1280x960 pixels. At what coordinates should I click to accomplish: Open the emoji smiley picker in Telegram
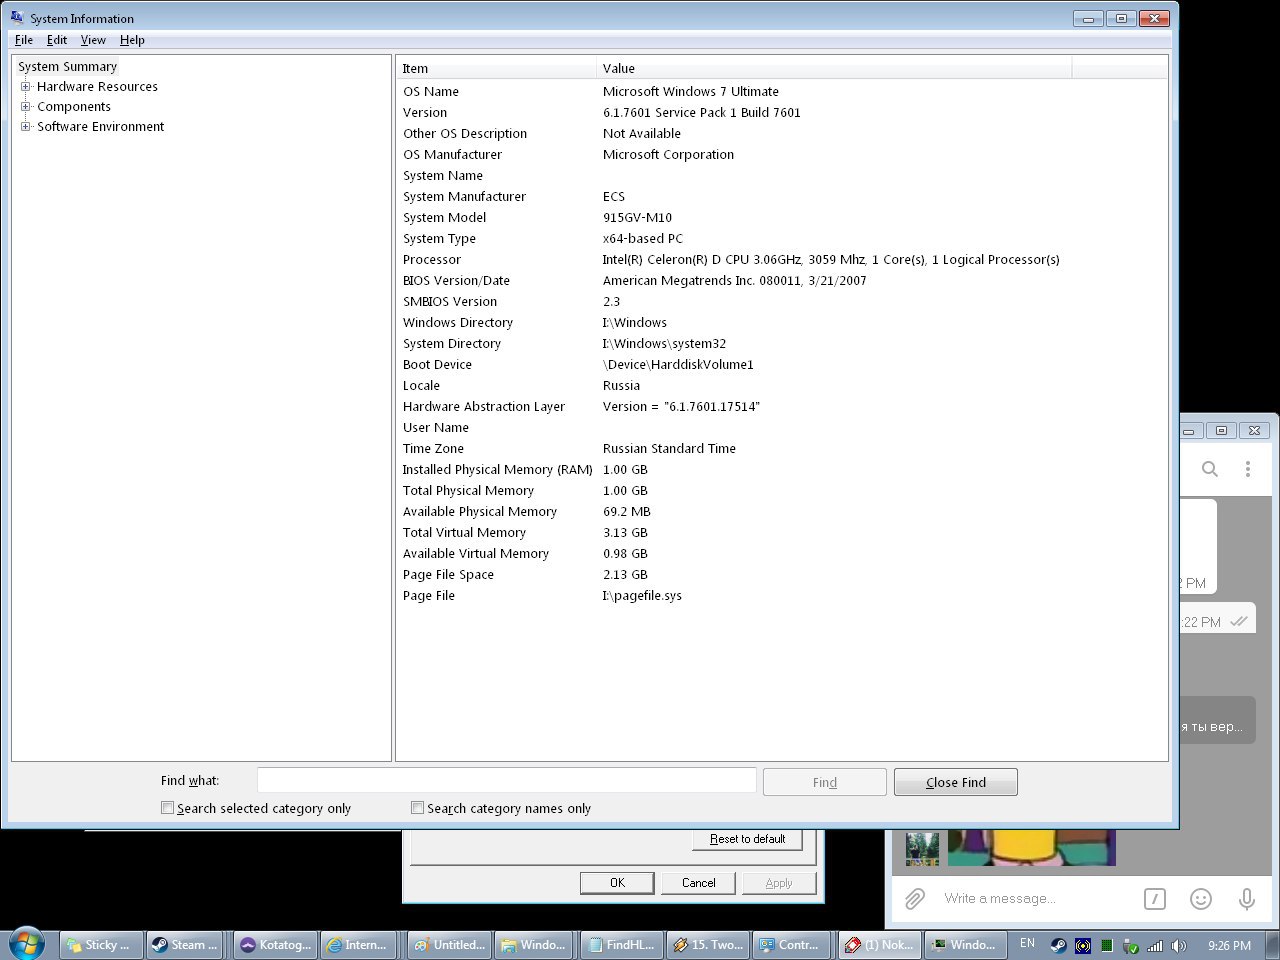click(x=1201, y=898)
